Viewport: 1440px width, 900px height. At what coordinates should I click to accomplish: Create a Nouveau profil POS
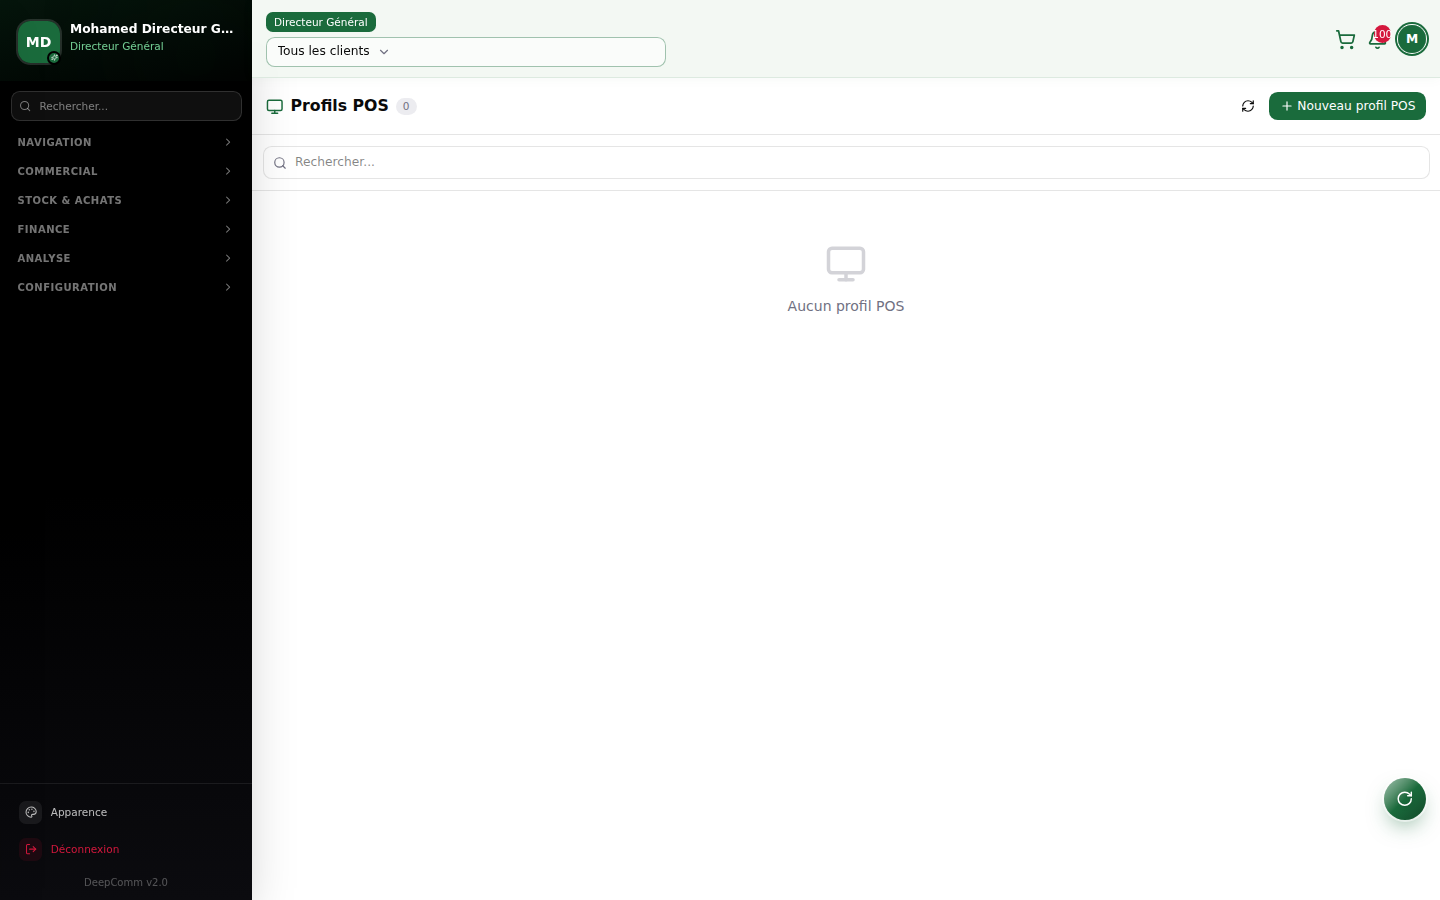point(1347,106)
